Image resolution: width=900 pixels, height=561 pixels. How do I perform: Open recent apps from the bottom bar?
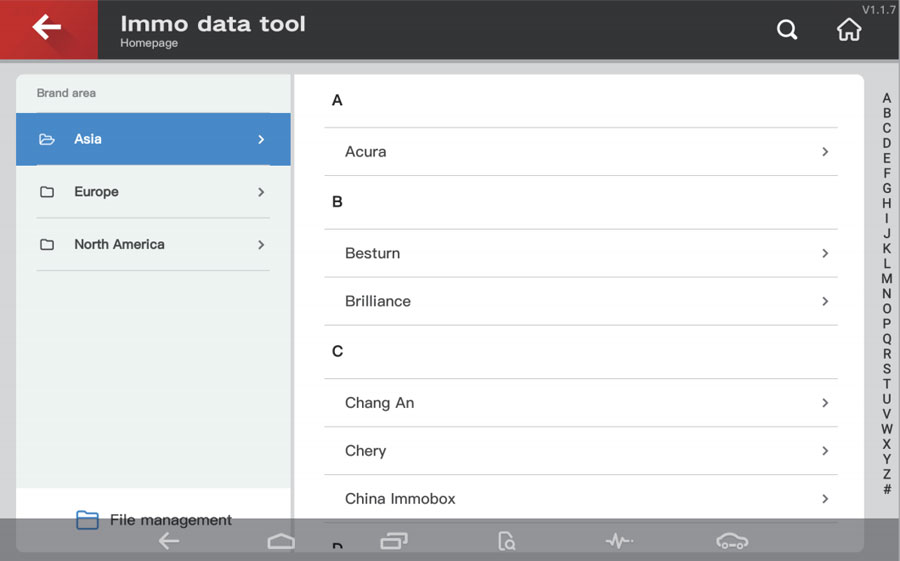[x=394, y=541]
